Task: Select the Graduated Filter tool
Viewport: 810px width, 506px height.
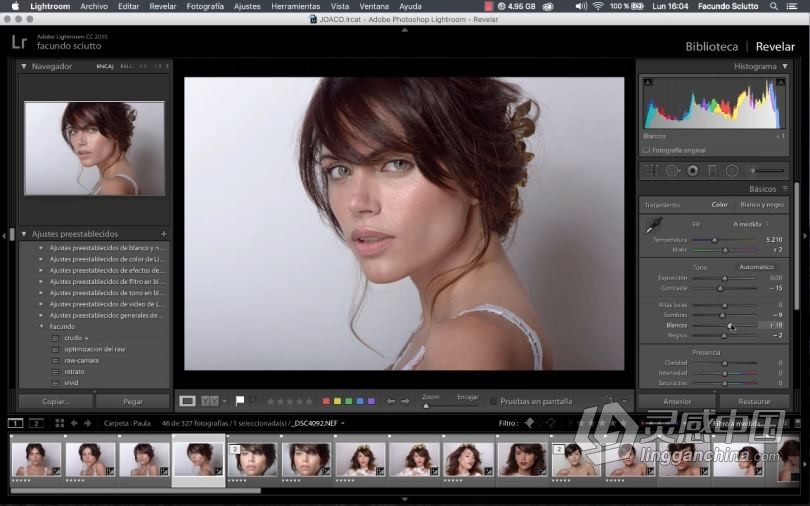Action: [712, 170]
